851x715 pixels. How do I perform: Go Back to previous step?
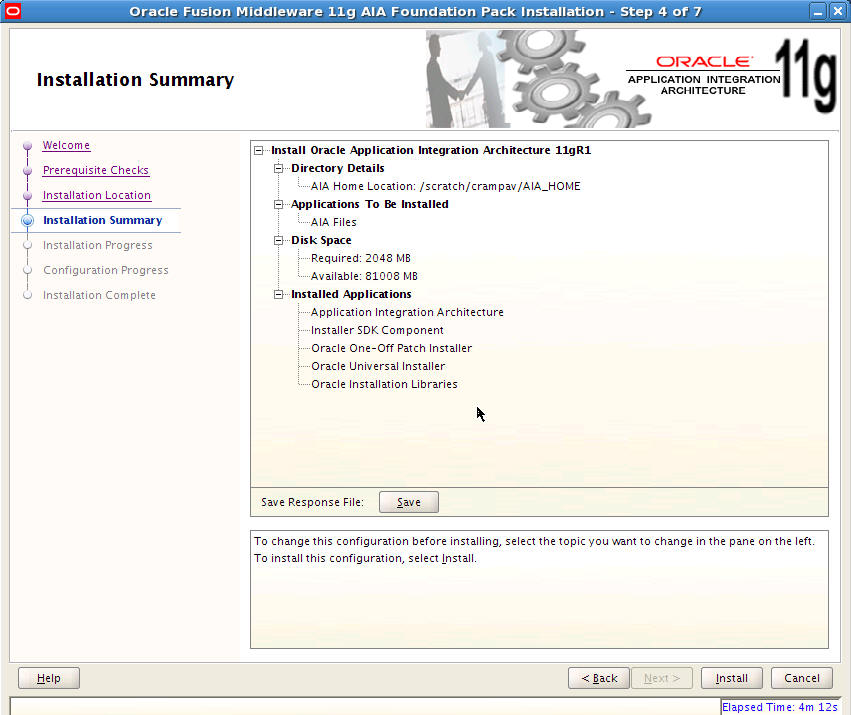coord(599,678)
